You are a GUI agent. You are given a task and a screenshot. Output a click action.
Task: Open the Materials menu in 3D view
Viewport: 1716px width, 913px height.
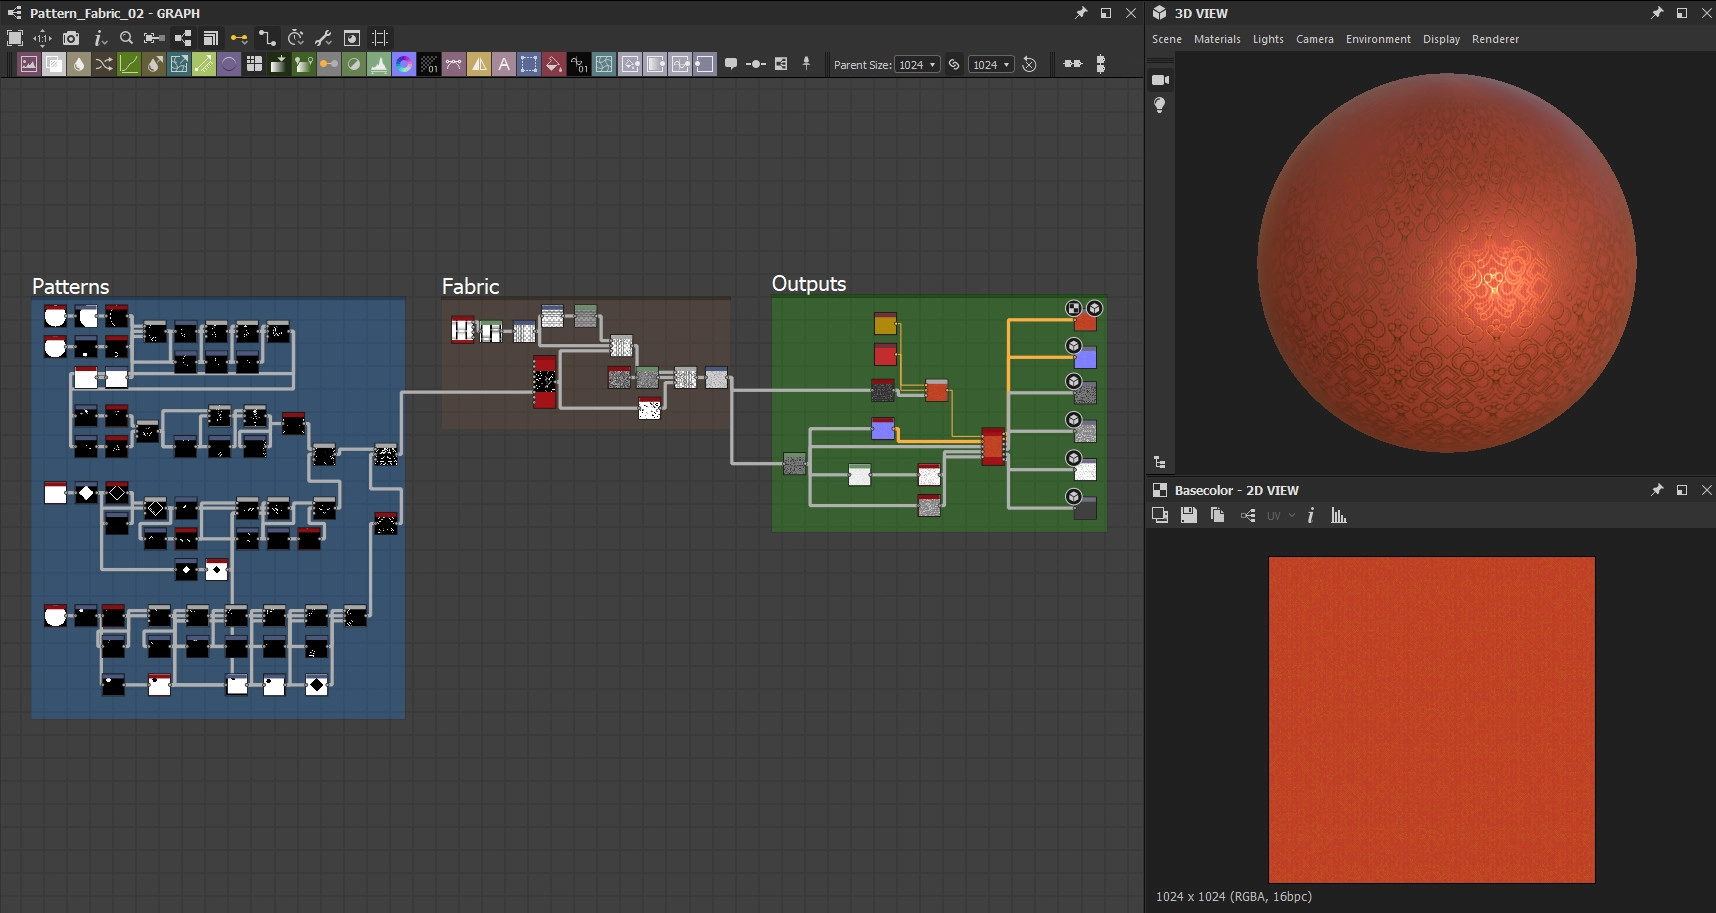pyautogui.click(x=1217, y=39)
